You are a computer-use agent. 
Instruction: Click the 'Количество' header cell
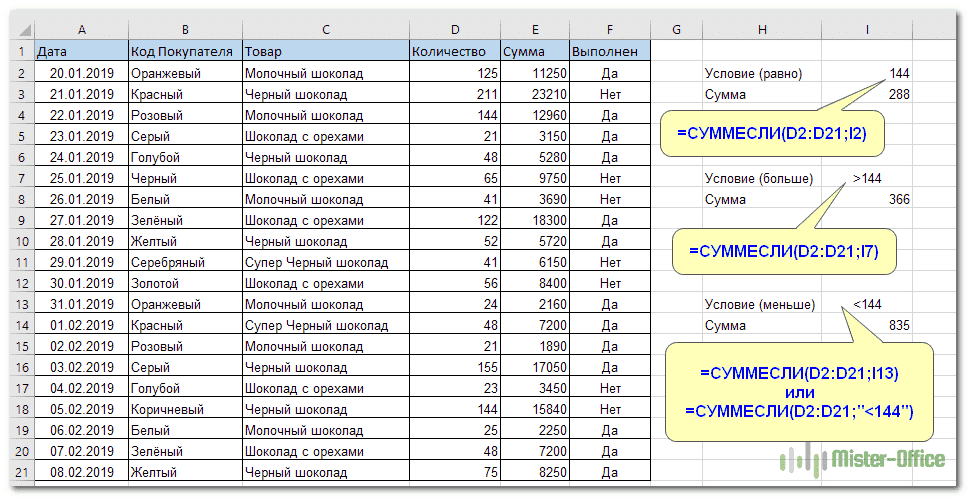coord(454,52)
